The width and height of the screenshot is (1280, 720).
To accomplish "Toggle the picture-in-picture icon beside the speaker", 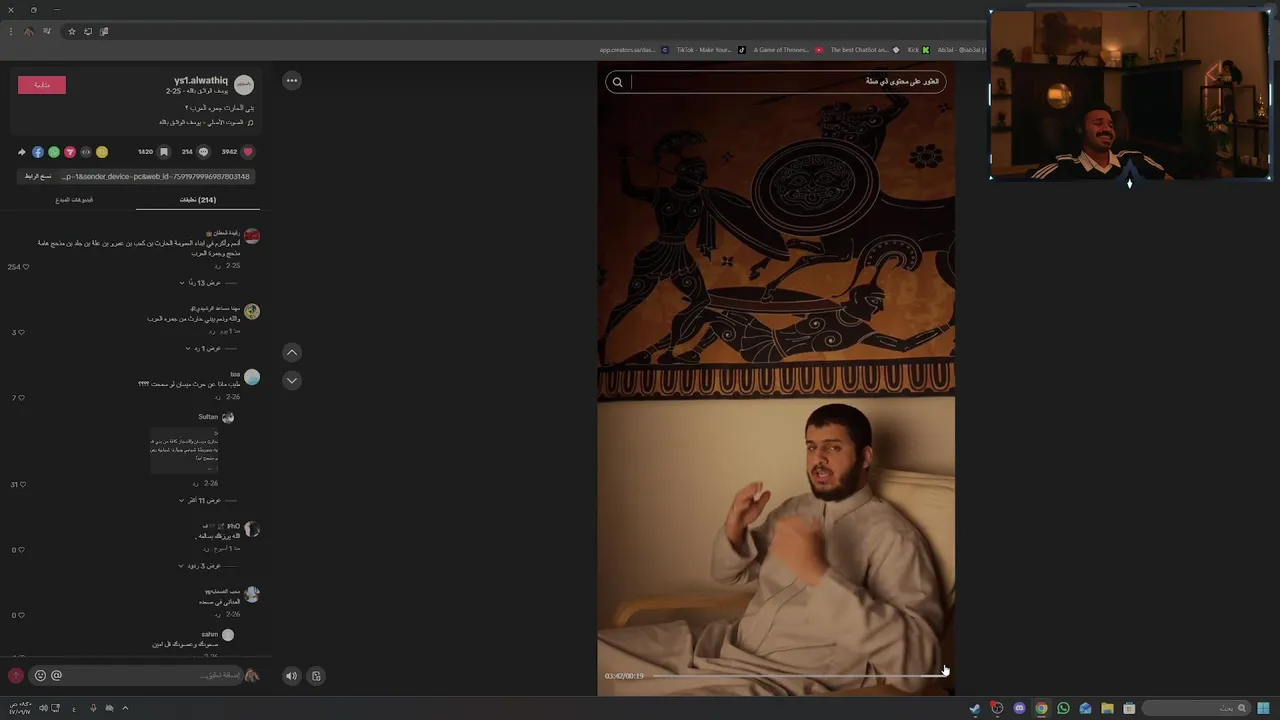I will (316, 676).
